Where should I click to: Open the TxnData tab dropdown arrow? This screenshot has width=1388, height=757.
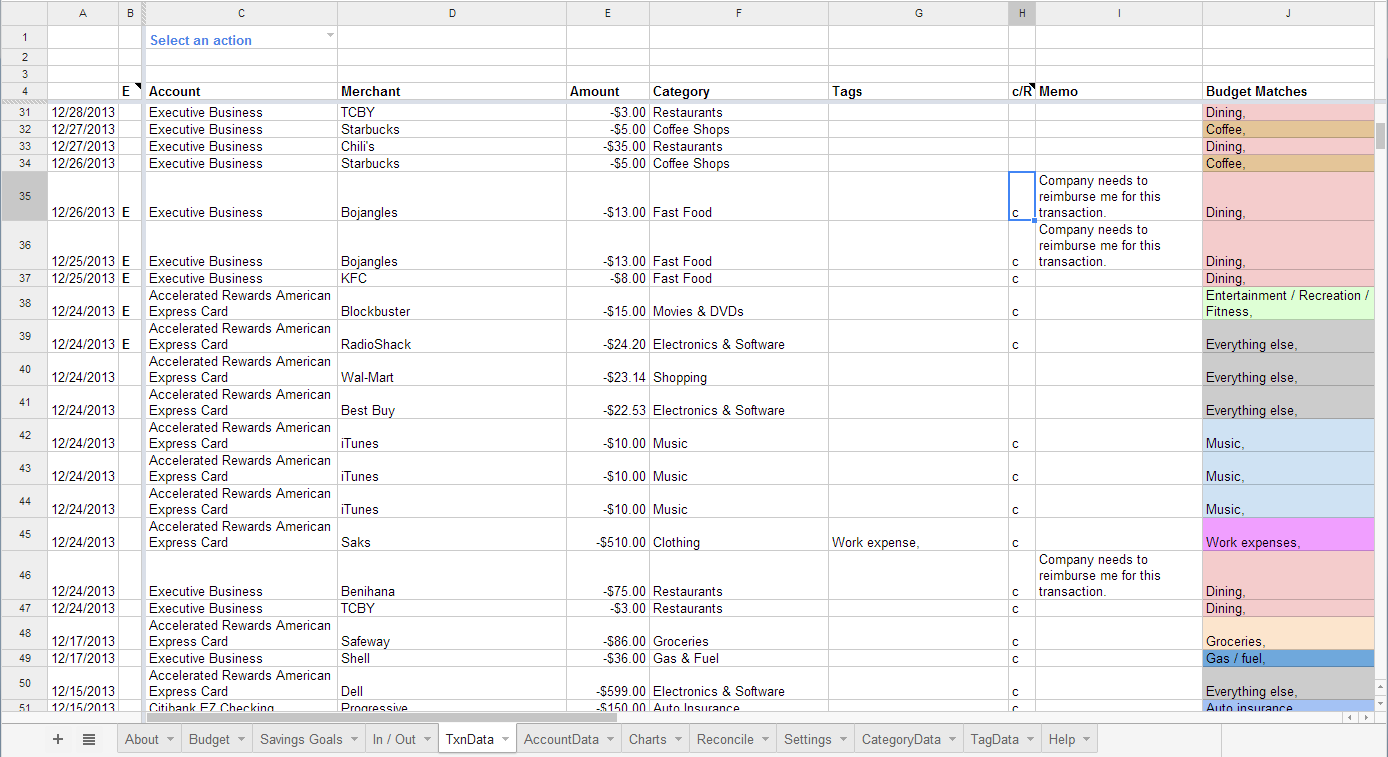tap(505, 740)
